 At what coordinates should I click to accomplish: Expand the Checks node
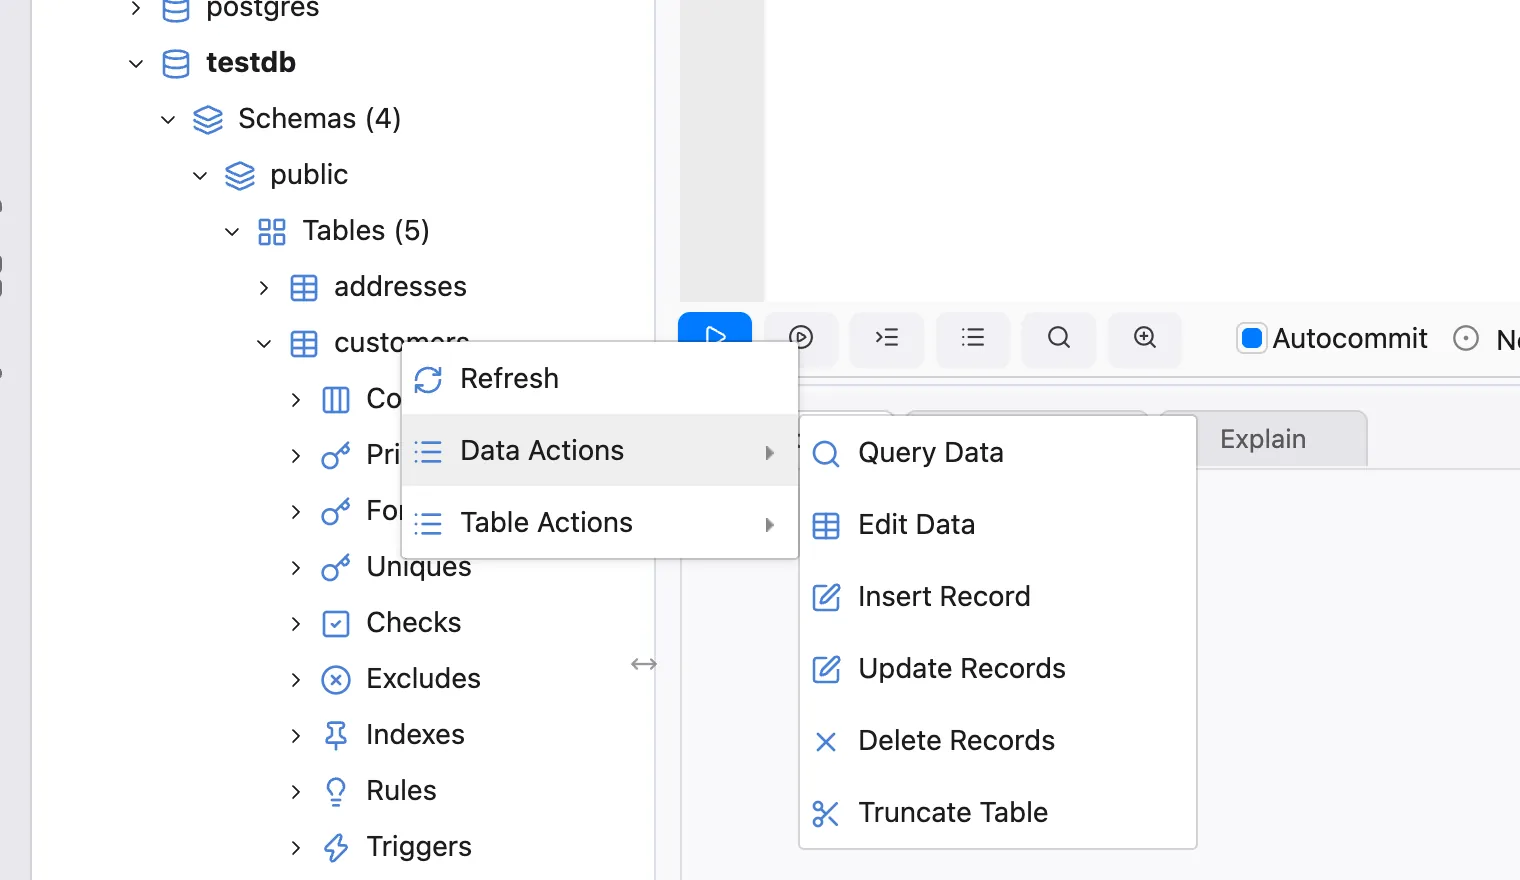[x=296, y=624]
